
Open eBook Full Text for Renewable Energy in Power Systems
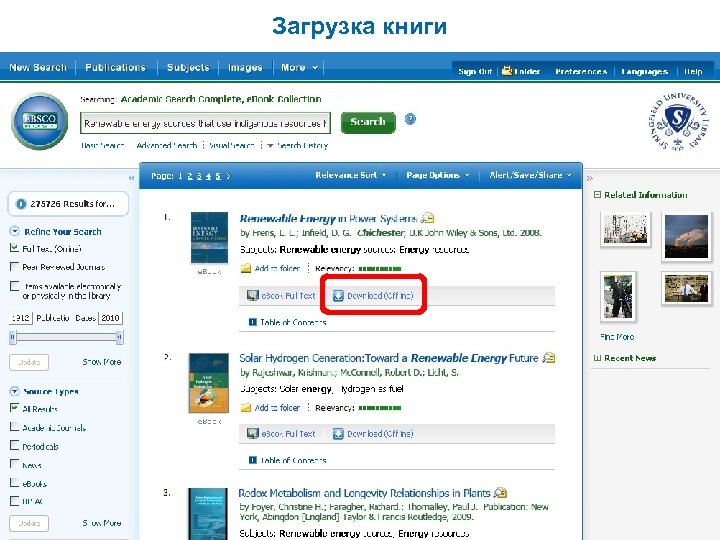click(x=281, y=296)
